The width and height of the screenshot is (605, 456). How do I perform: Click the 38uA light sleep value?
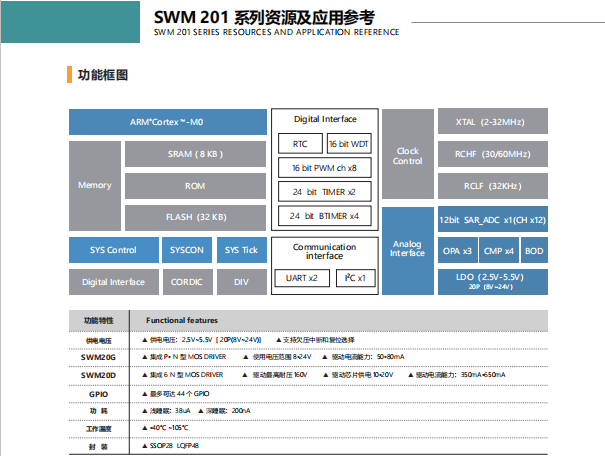(183, 410)
